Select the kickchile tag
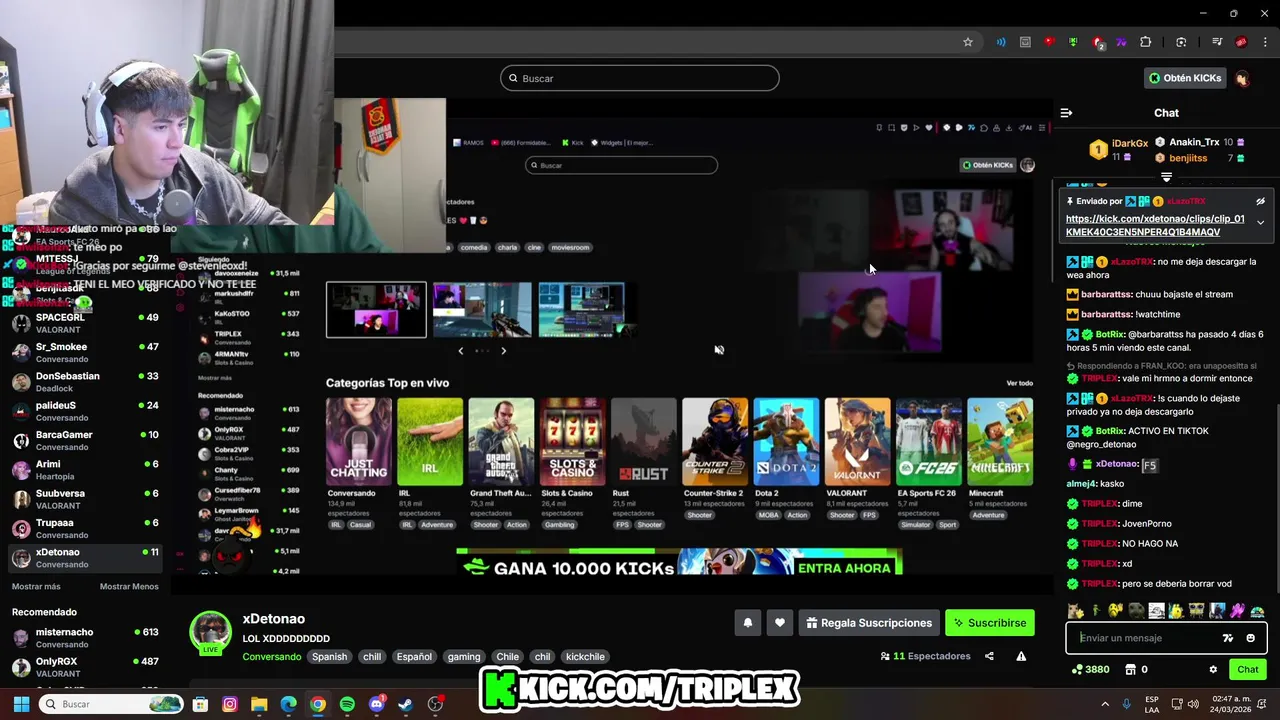 (585, 657)
